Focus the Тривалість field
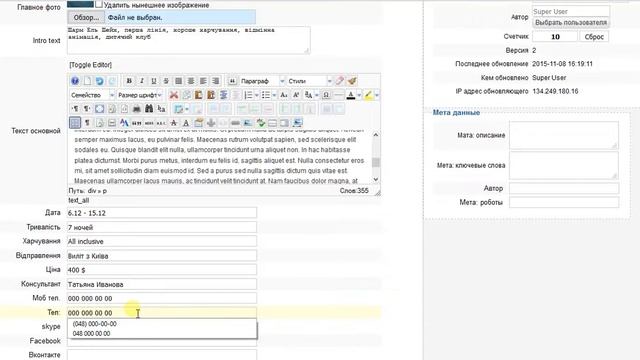 click(x=162, y=227)
